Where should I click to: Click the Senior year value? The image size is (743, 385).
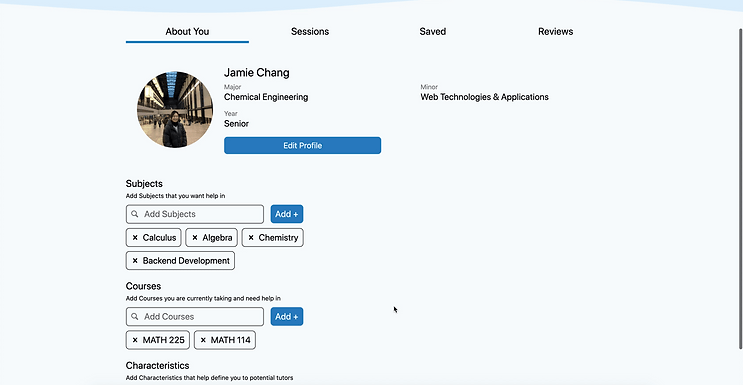click(x=236, y=124)
